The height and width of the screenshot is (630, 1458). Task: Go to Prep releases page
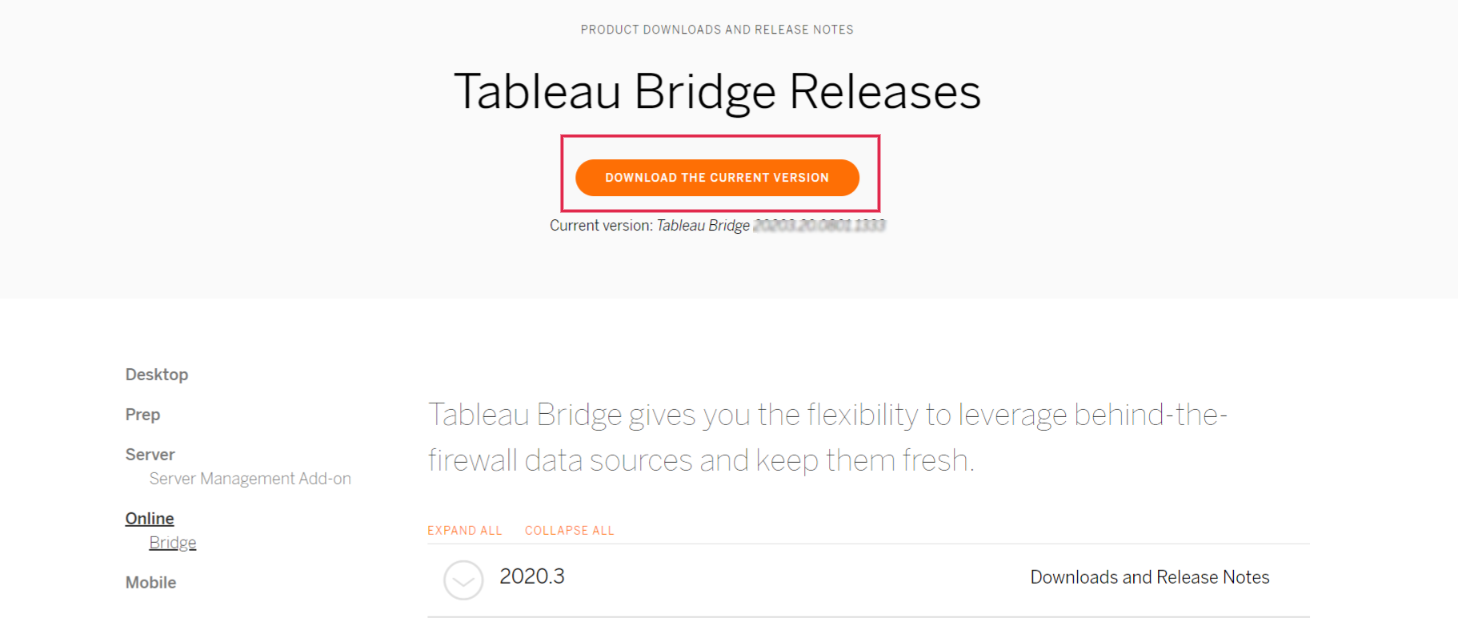click(142, 414)
